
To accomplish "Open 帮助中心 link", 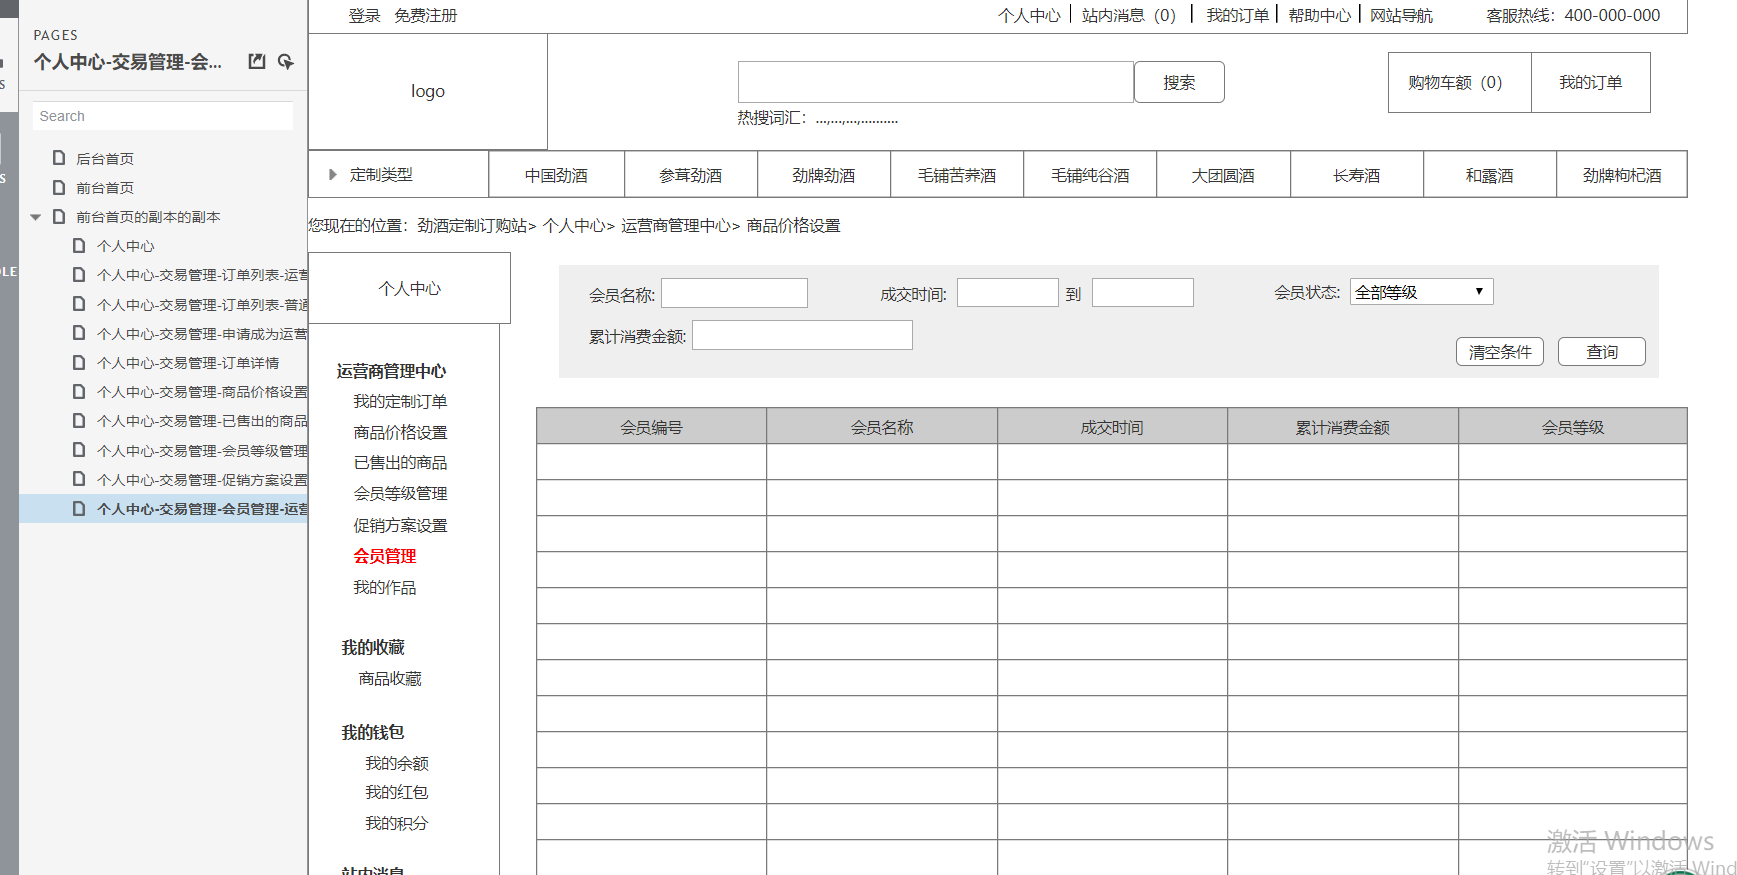I will pyautogui.click(x=1319, y=16).
